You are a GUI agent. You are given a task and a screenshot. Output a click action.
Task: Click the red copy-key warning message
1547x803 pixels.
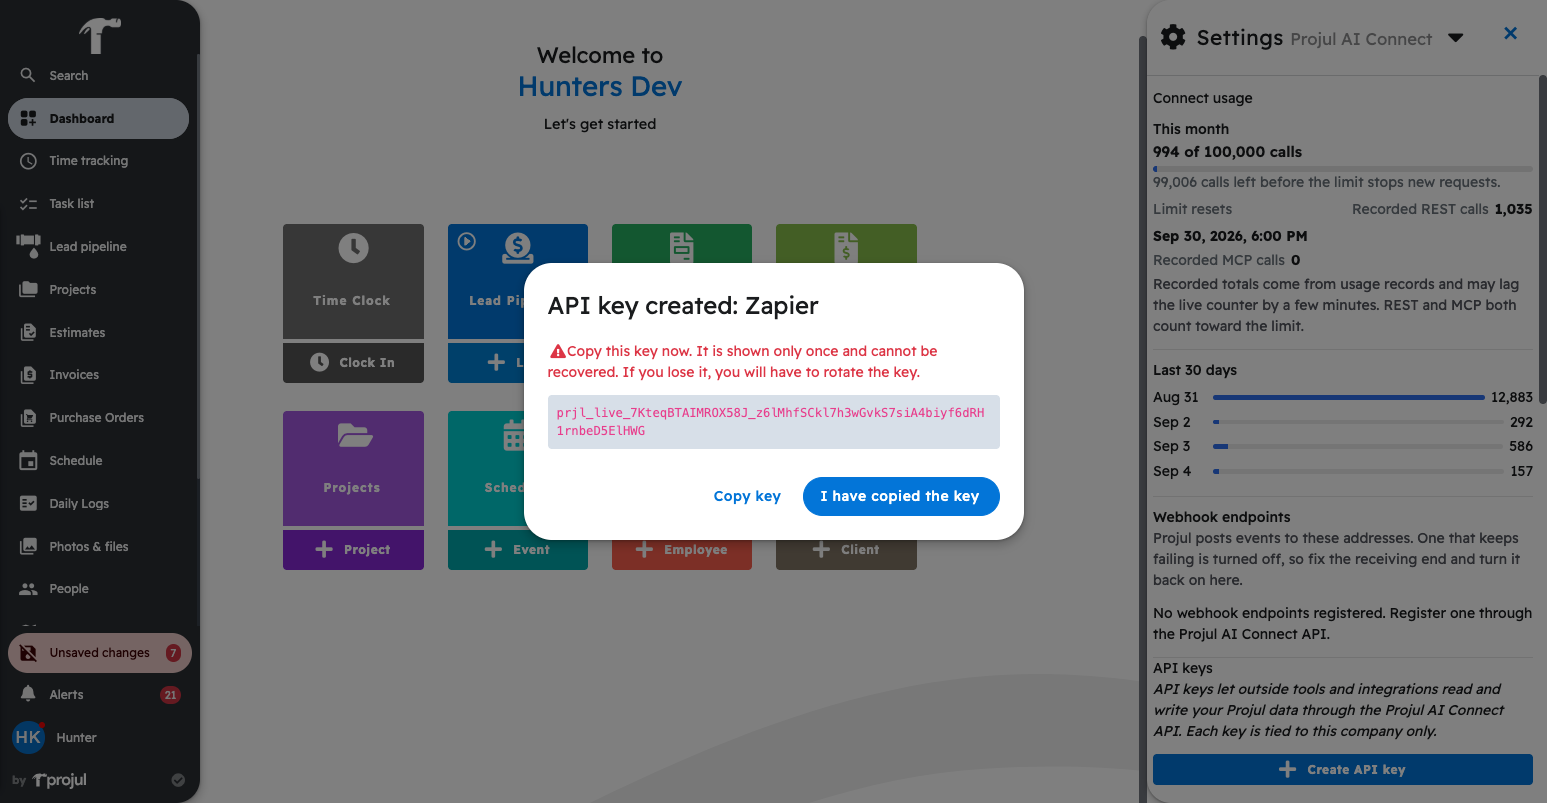743,362
